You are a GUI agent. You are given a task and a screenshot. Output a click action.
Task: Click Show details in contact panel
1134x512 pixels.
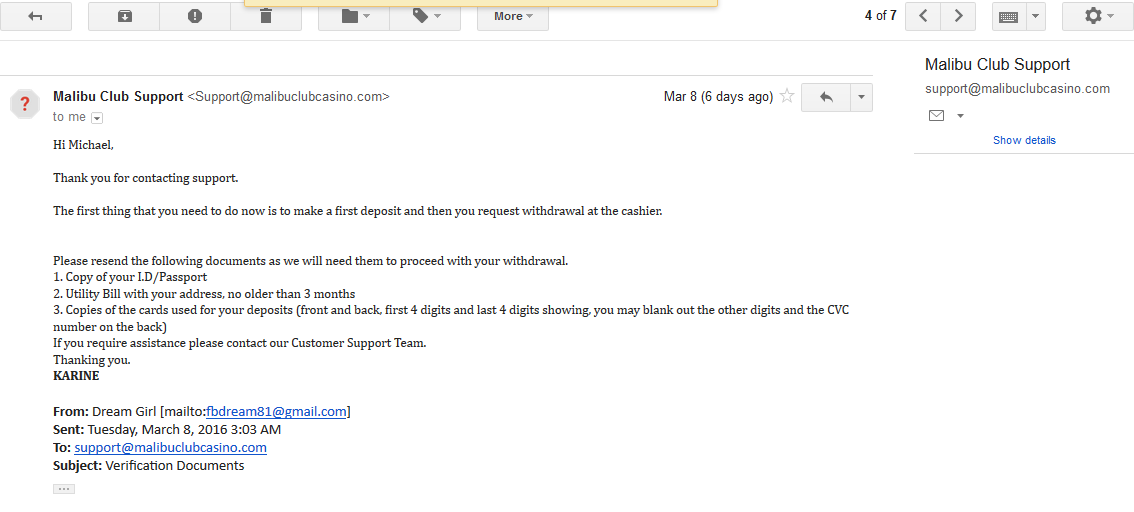pyautogui.click(x=1024, y=140)
